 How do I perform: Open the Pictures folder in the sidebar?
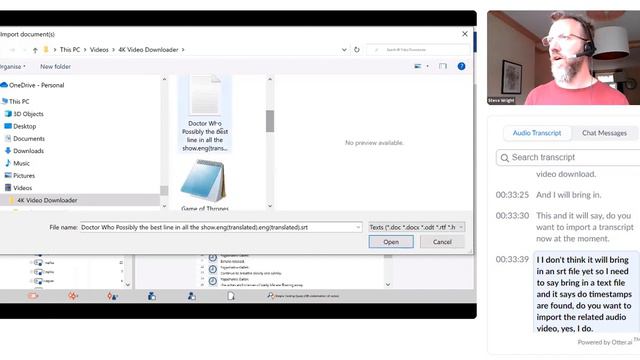(x=20, y=176)
